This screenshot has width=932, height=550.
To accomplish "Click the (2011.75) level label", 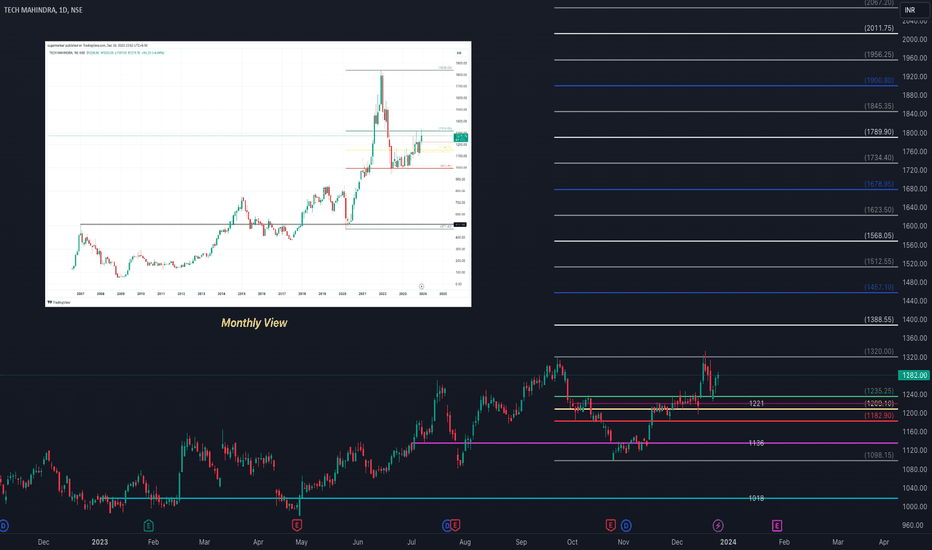I will tap(879, 28).
